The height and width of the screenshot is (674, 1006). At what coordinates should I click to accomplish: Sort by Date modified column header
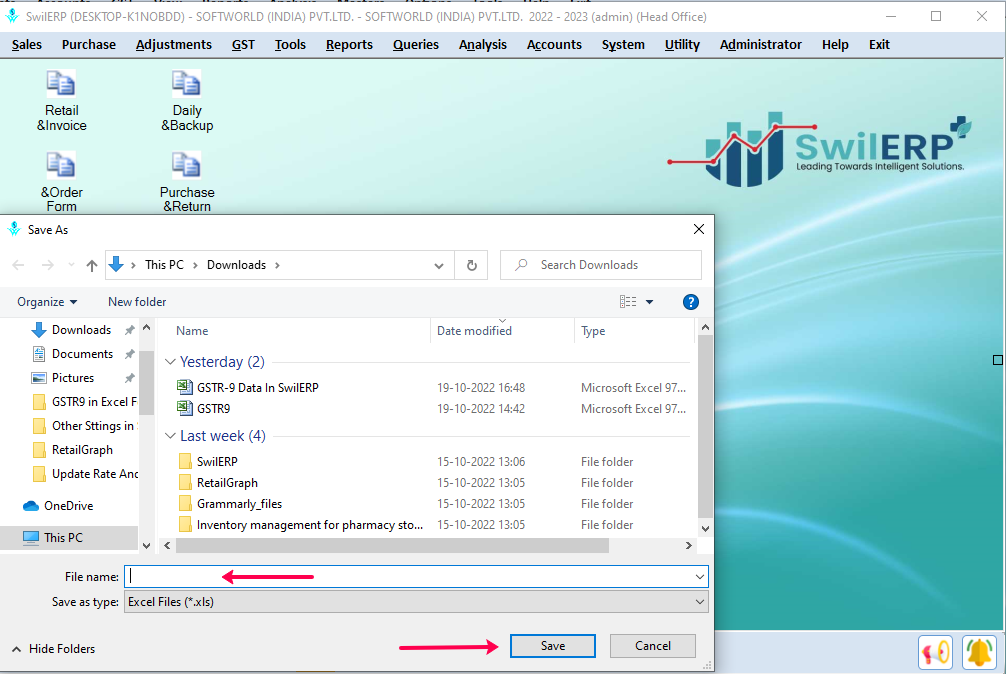[474, 331]
